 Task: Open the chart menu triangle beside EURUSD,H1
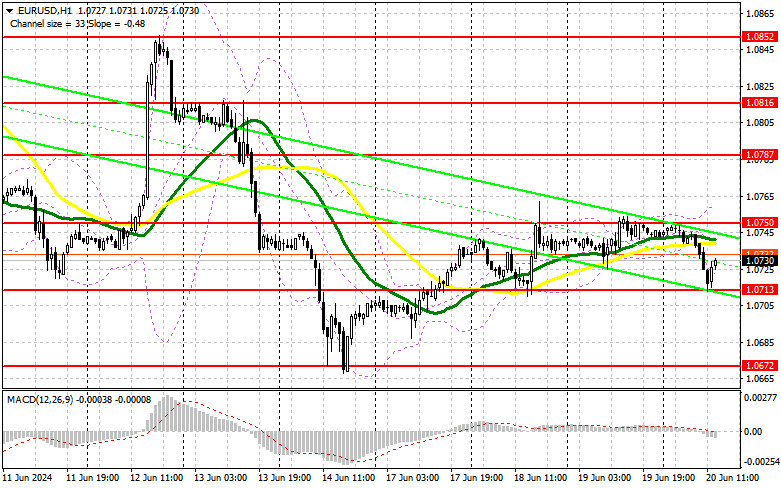9,11
